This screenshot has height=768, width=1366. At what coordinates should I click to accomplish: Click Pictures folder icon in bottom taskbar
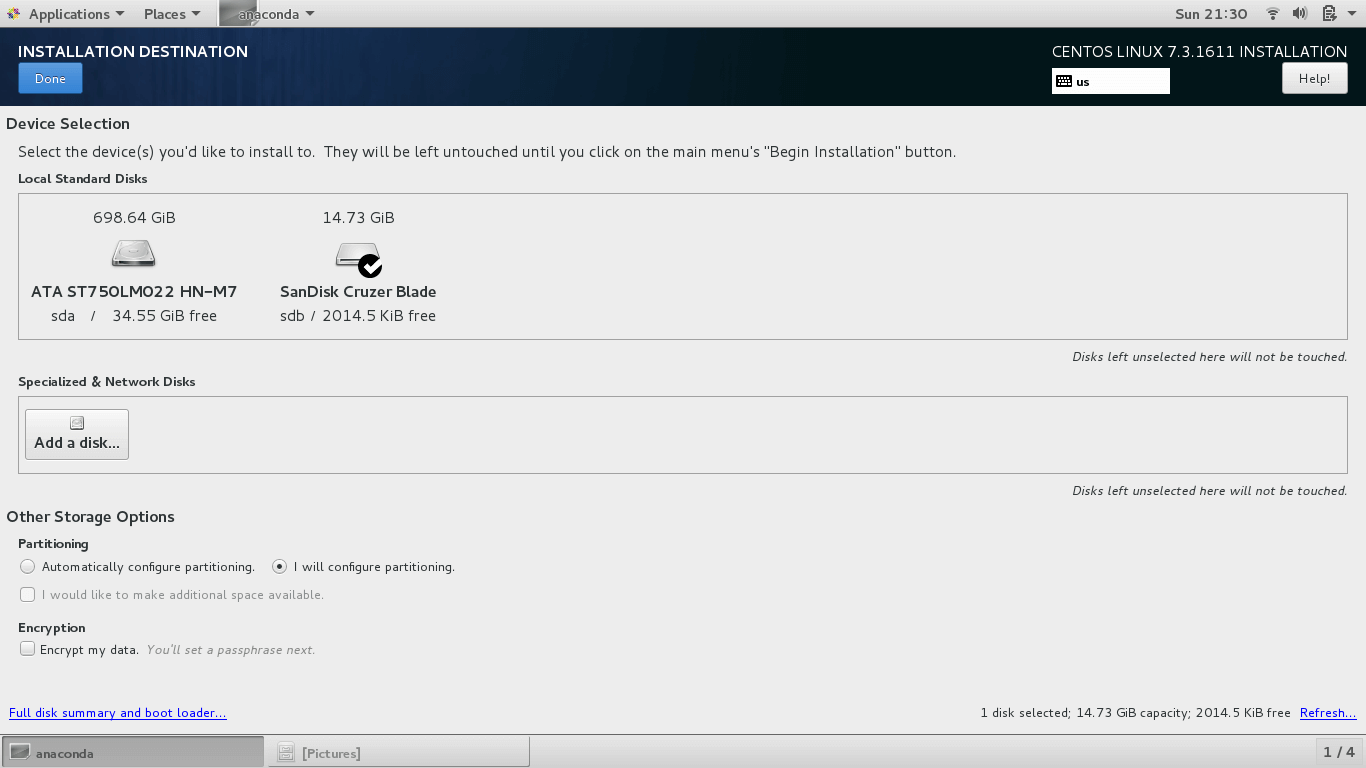point(286,752)
